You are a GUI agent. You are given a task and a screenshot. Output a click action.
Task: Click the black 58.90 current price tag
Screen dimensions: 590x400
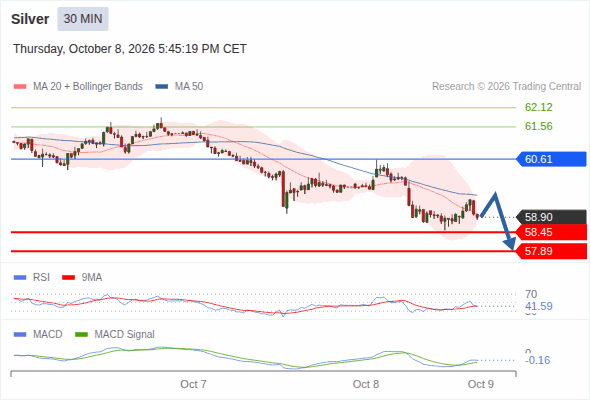coord(551,217)
